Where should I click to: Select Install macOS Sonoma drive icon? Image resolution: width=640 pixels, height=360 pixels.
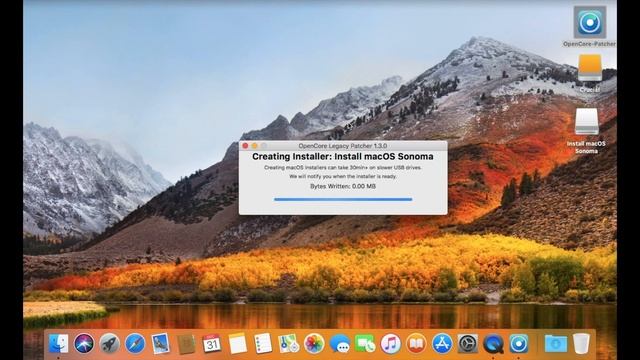click(587, 121)
